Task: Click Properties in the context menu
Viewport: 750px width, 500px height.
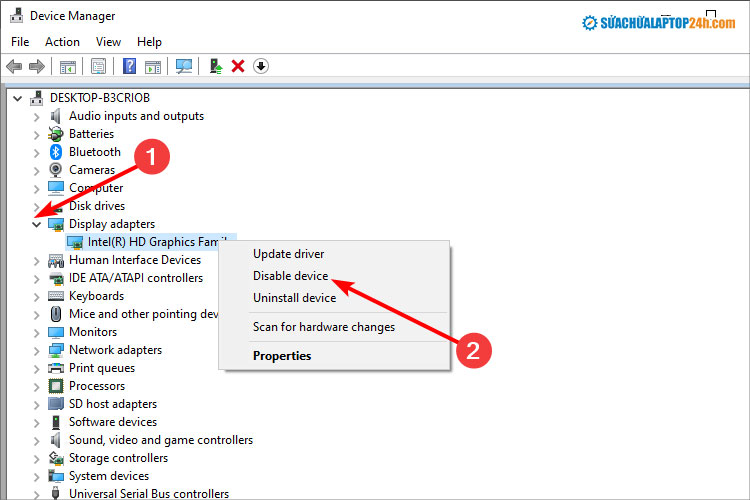Action: (281, 356)
